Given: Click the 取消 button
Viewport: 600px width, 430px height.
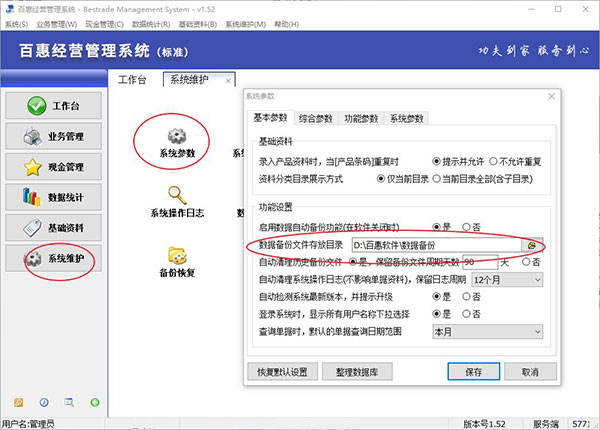Looking at the screenshot, I should coord(530,371).
